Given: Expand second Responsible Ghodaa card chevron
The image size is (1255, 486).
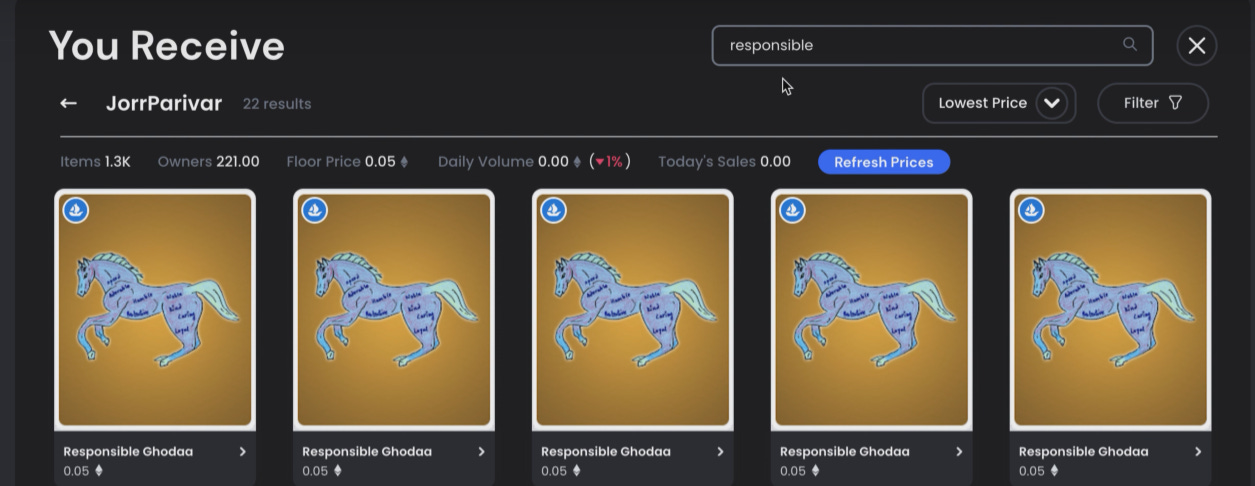Looking at the screenshot, I should (x=481, y=452).
